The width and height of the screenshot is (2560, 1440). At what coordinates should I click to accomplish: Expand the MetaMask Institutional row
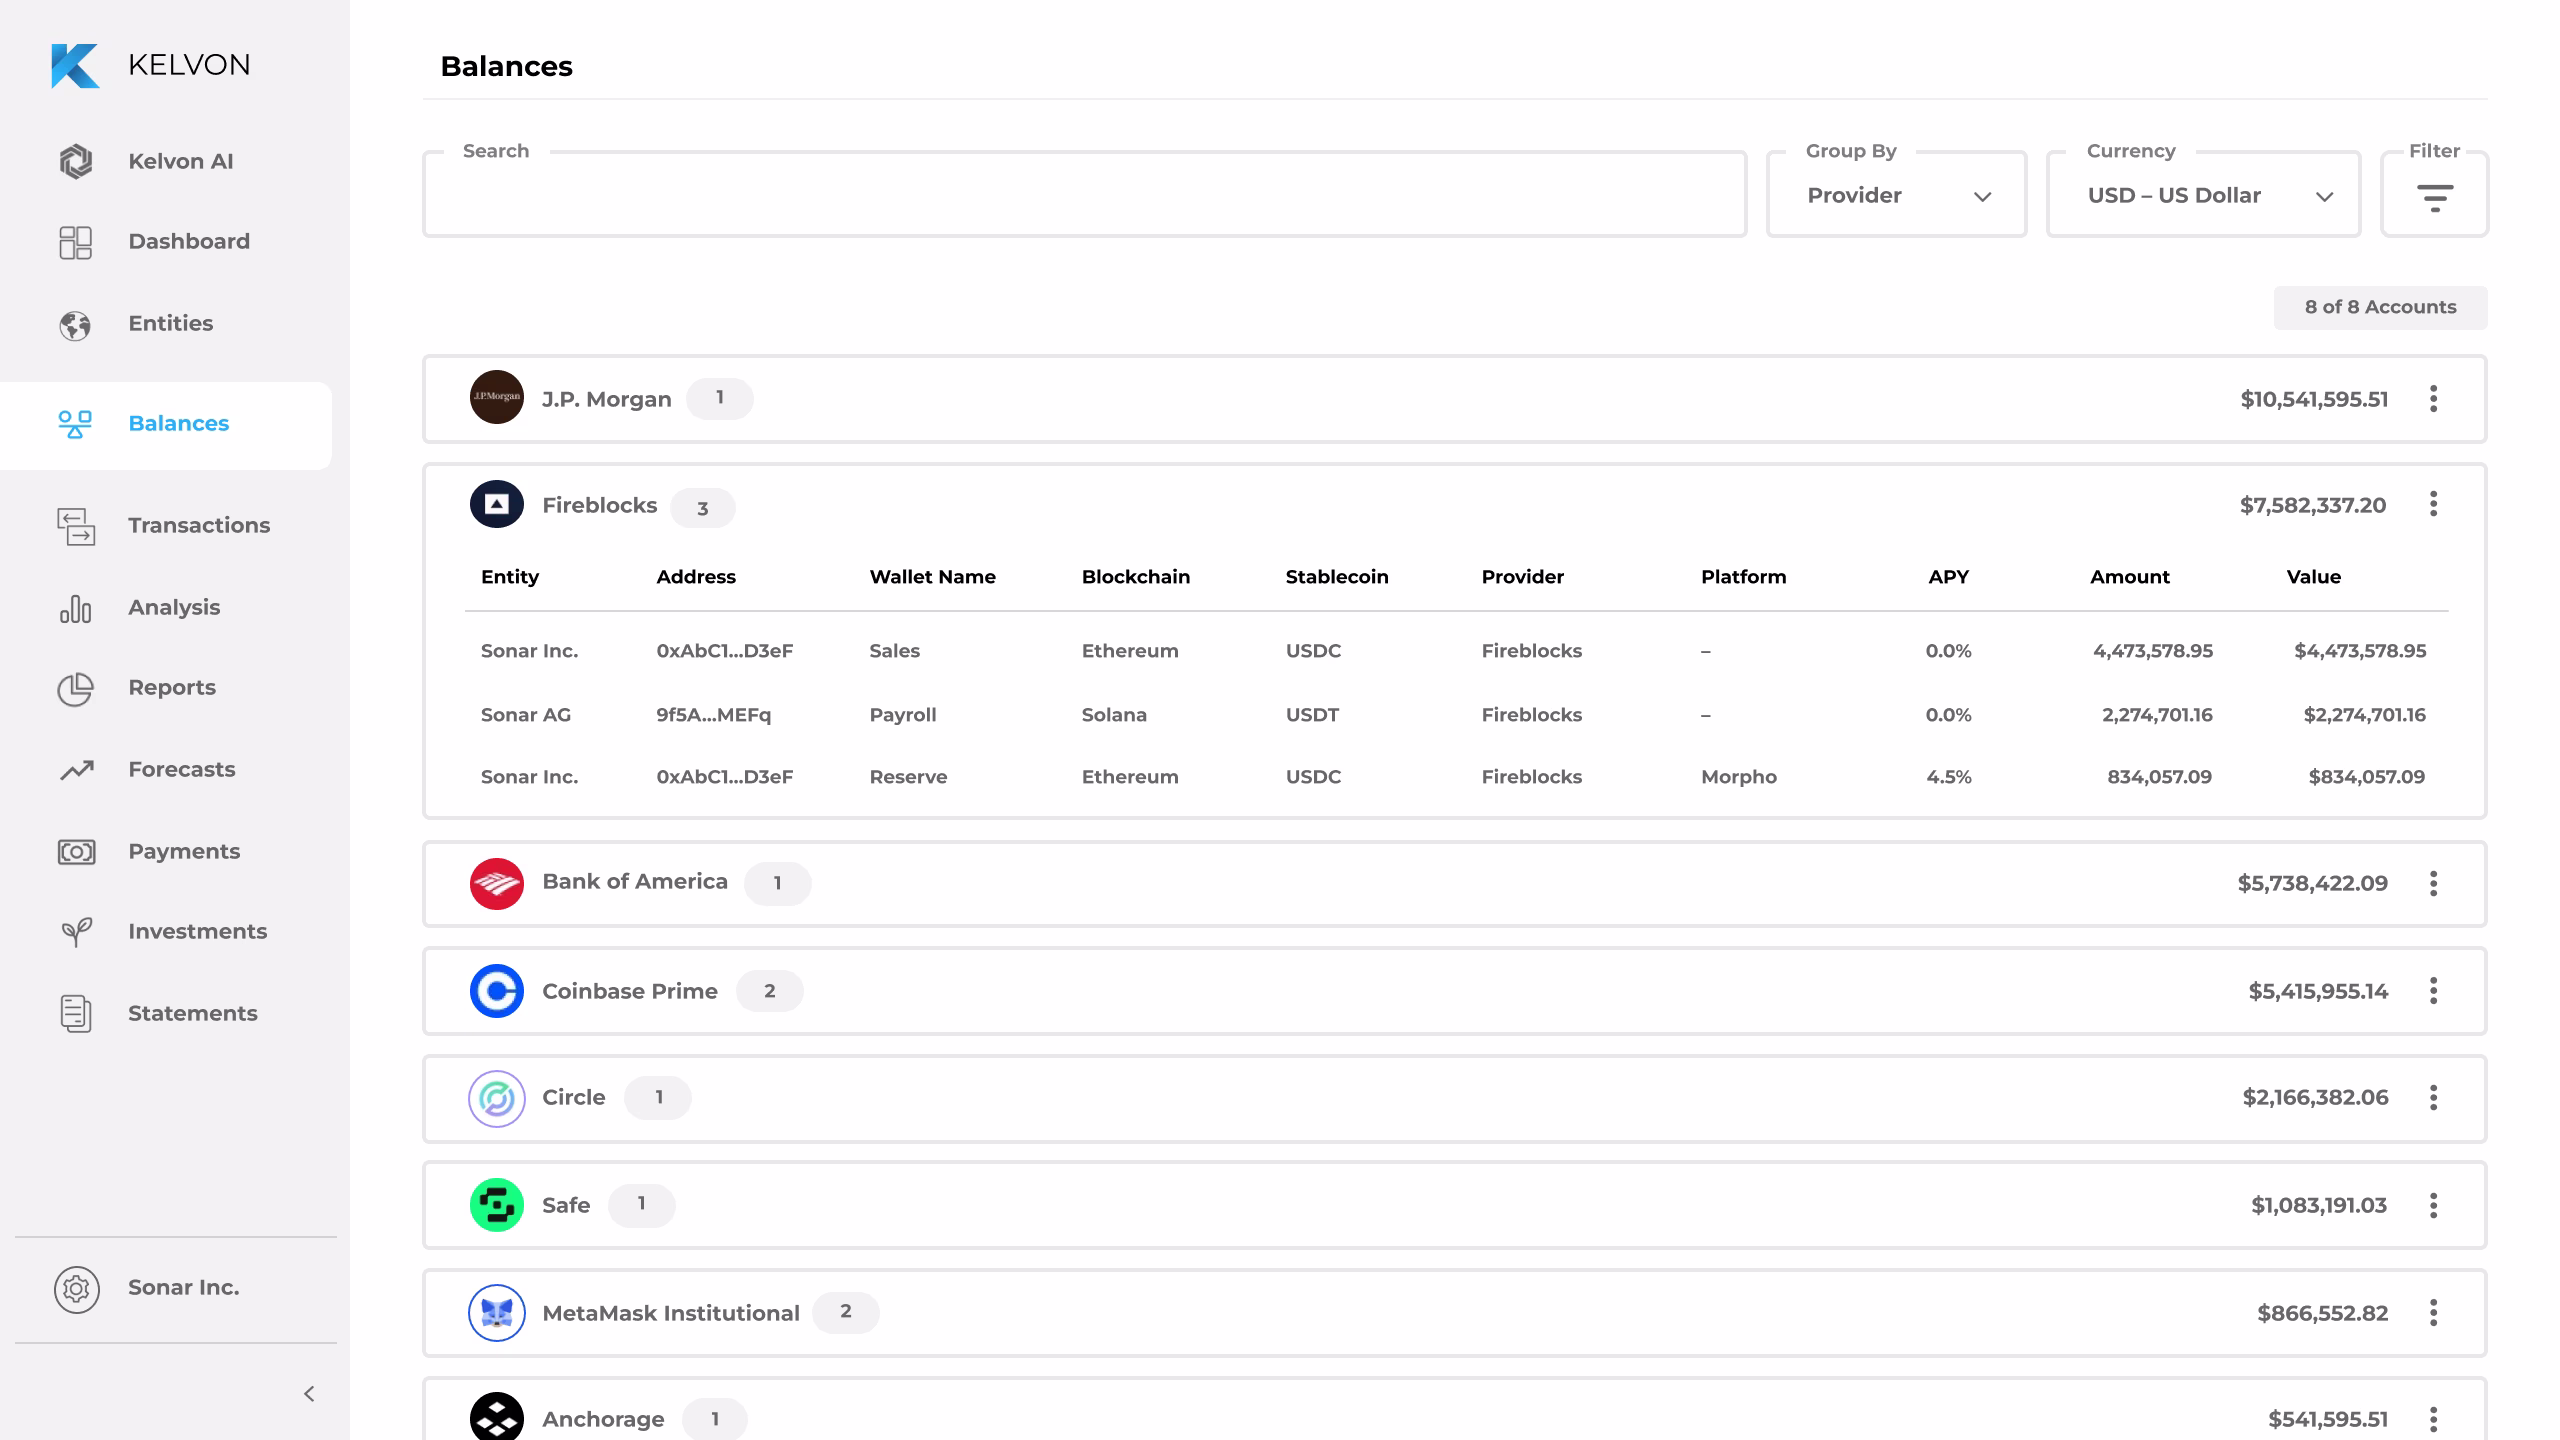coord(1455,1313)
